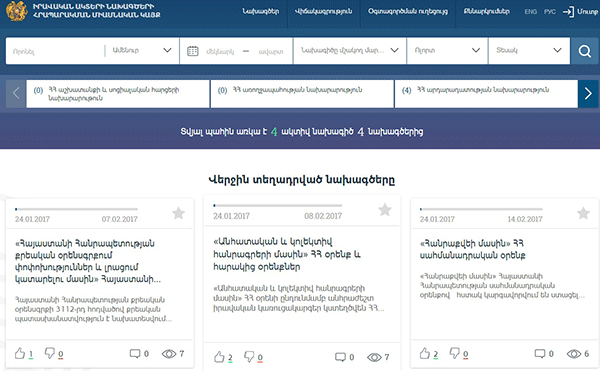Click views eye icon on draft ending 07.02.2017
The image size is (600, 371).
(169, 354)
